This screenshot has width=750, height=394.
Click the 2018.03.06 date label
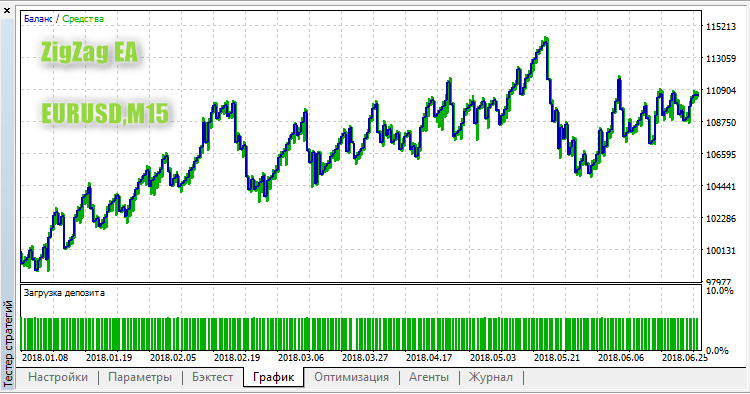pos(301,358)
